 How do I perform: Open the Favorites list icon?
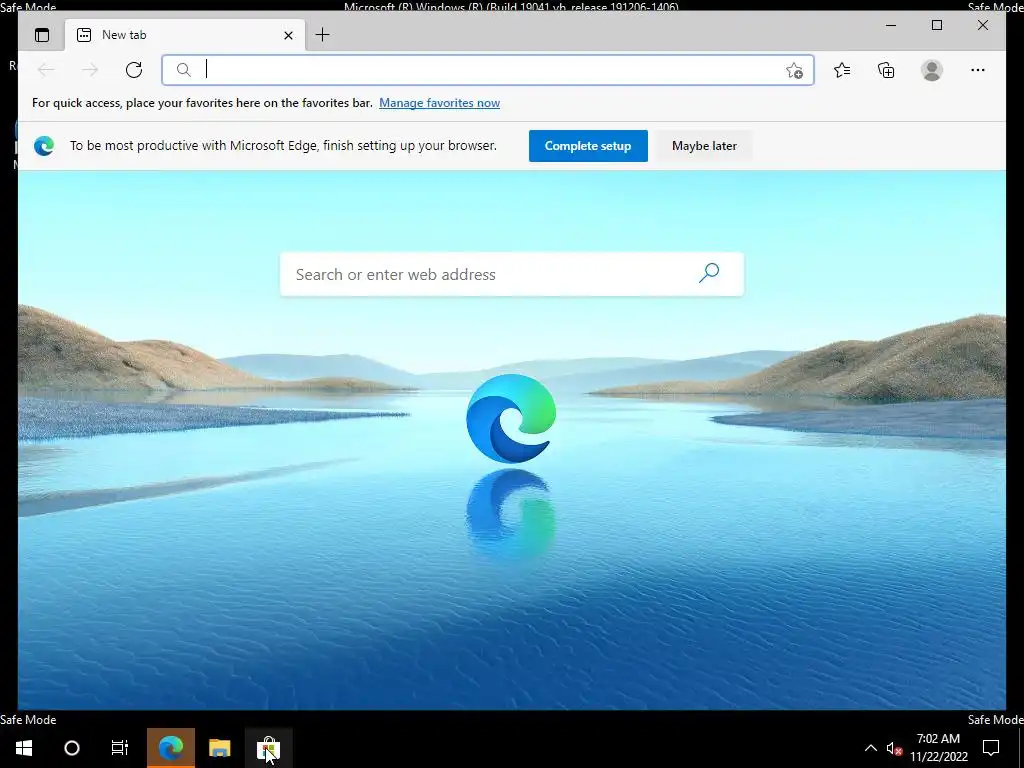point(842,70)
